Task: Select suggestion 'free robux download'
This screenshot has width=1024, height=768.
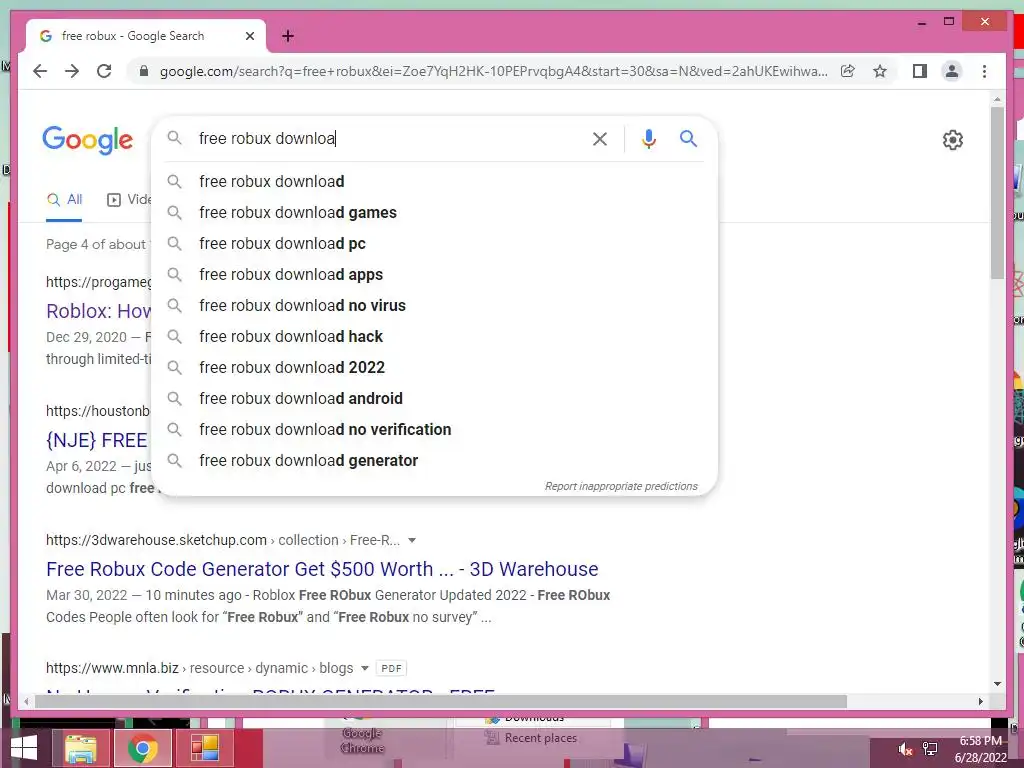Action: click(x=434, y=182)
